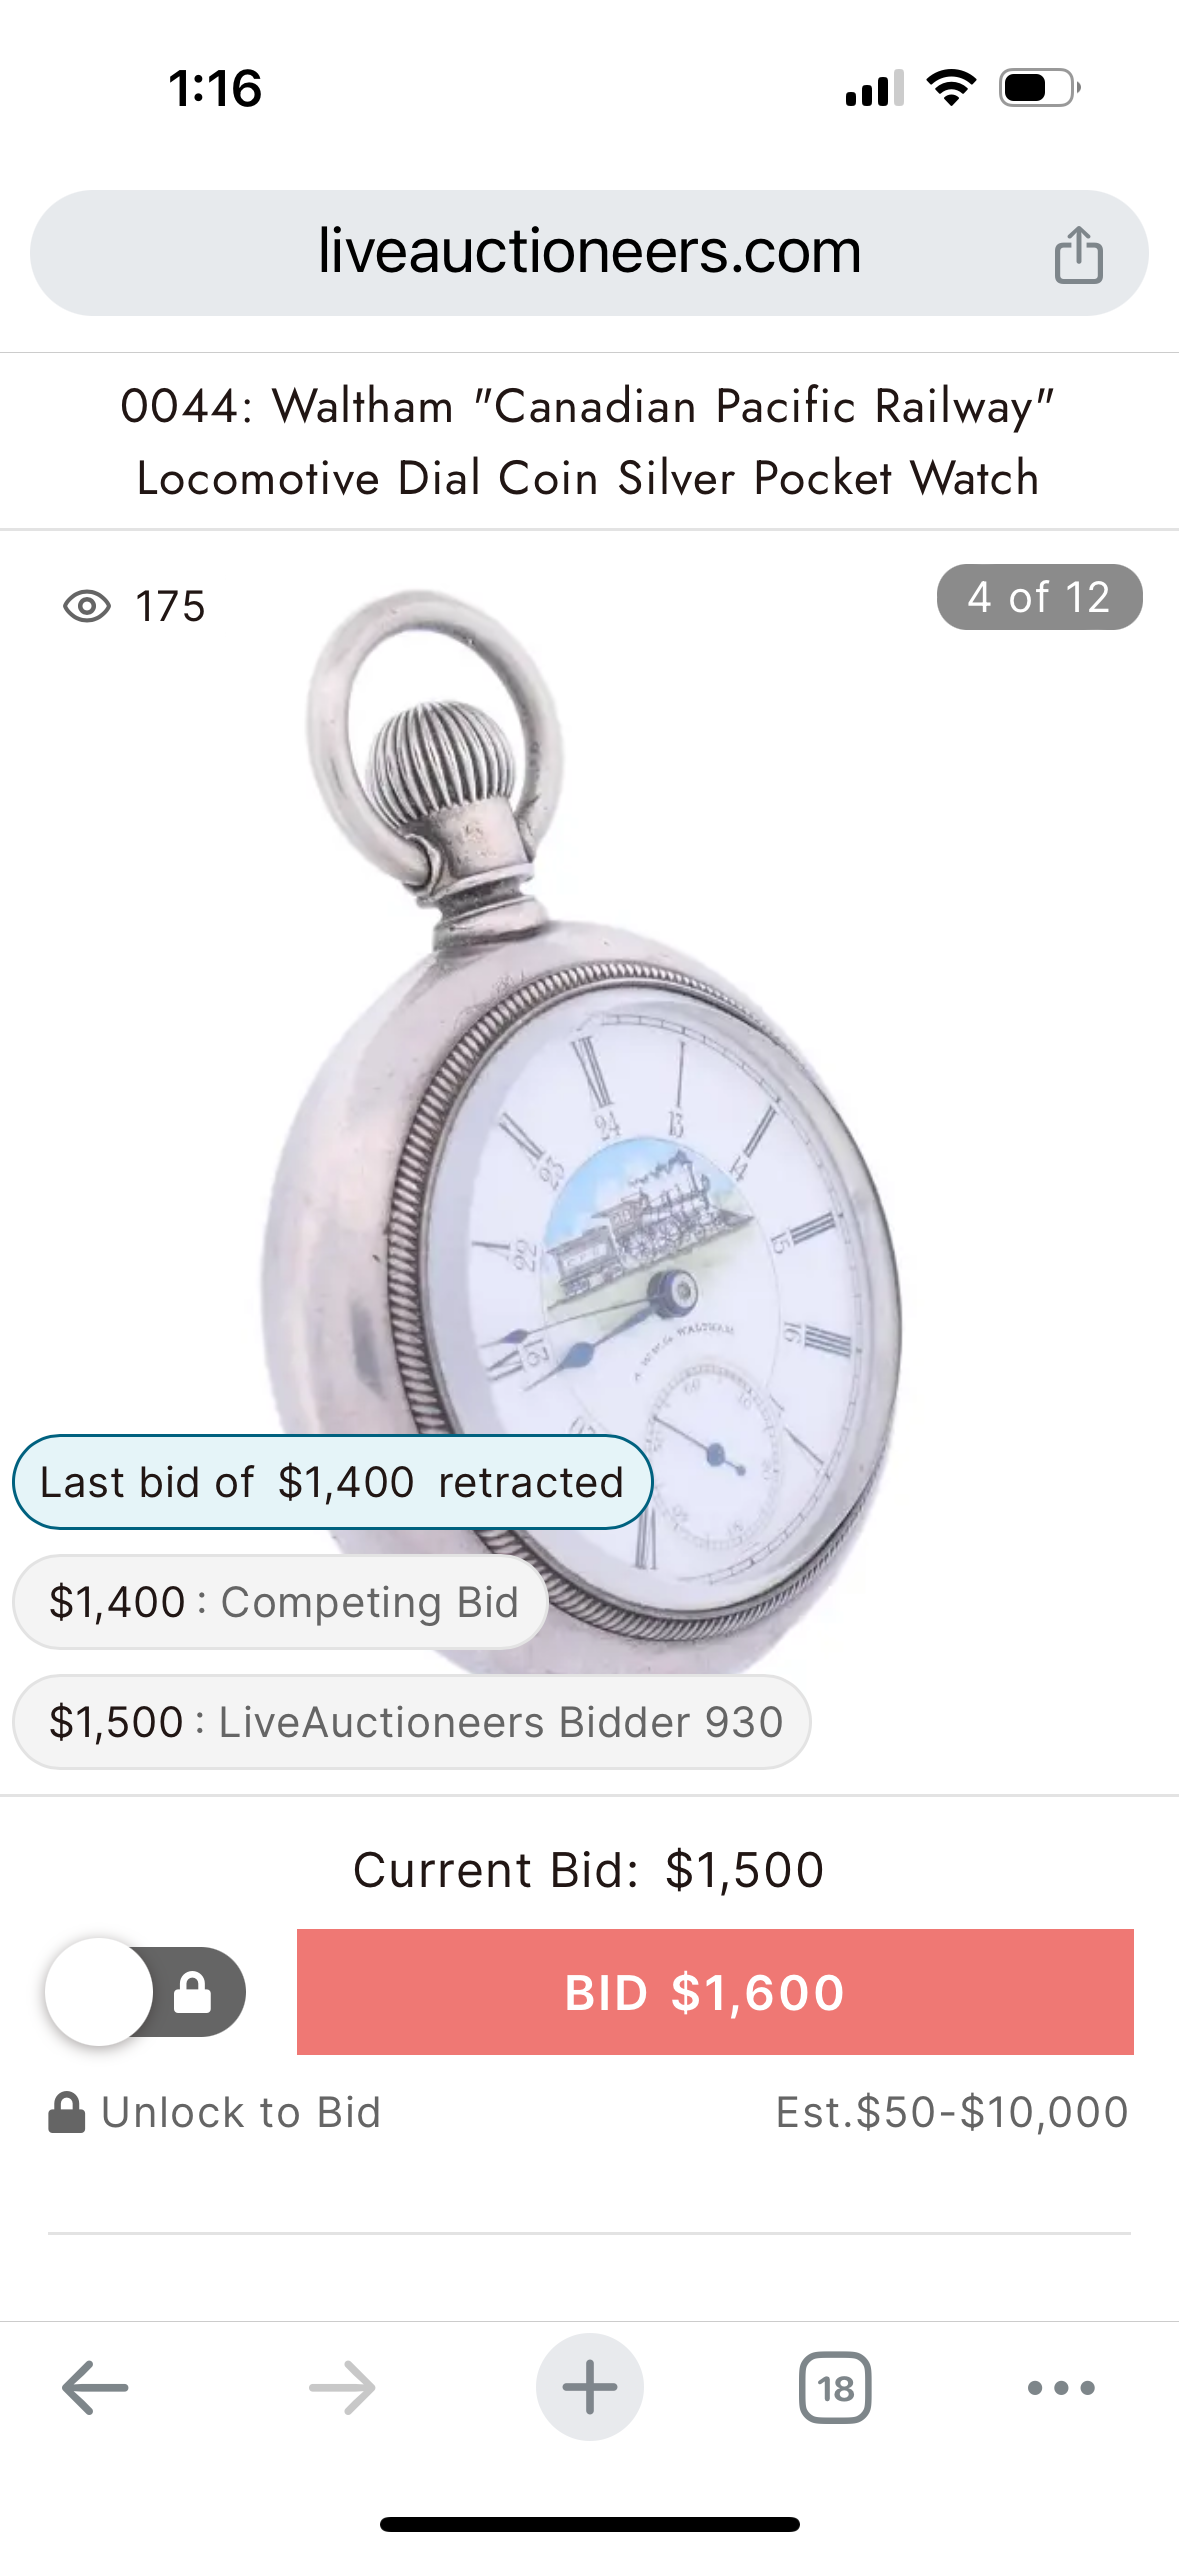Tap the 4 of 12 image counter
Viewport: 1179px width, 2556px height.
[x=1039, y=597]
